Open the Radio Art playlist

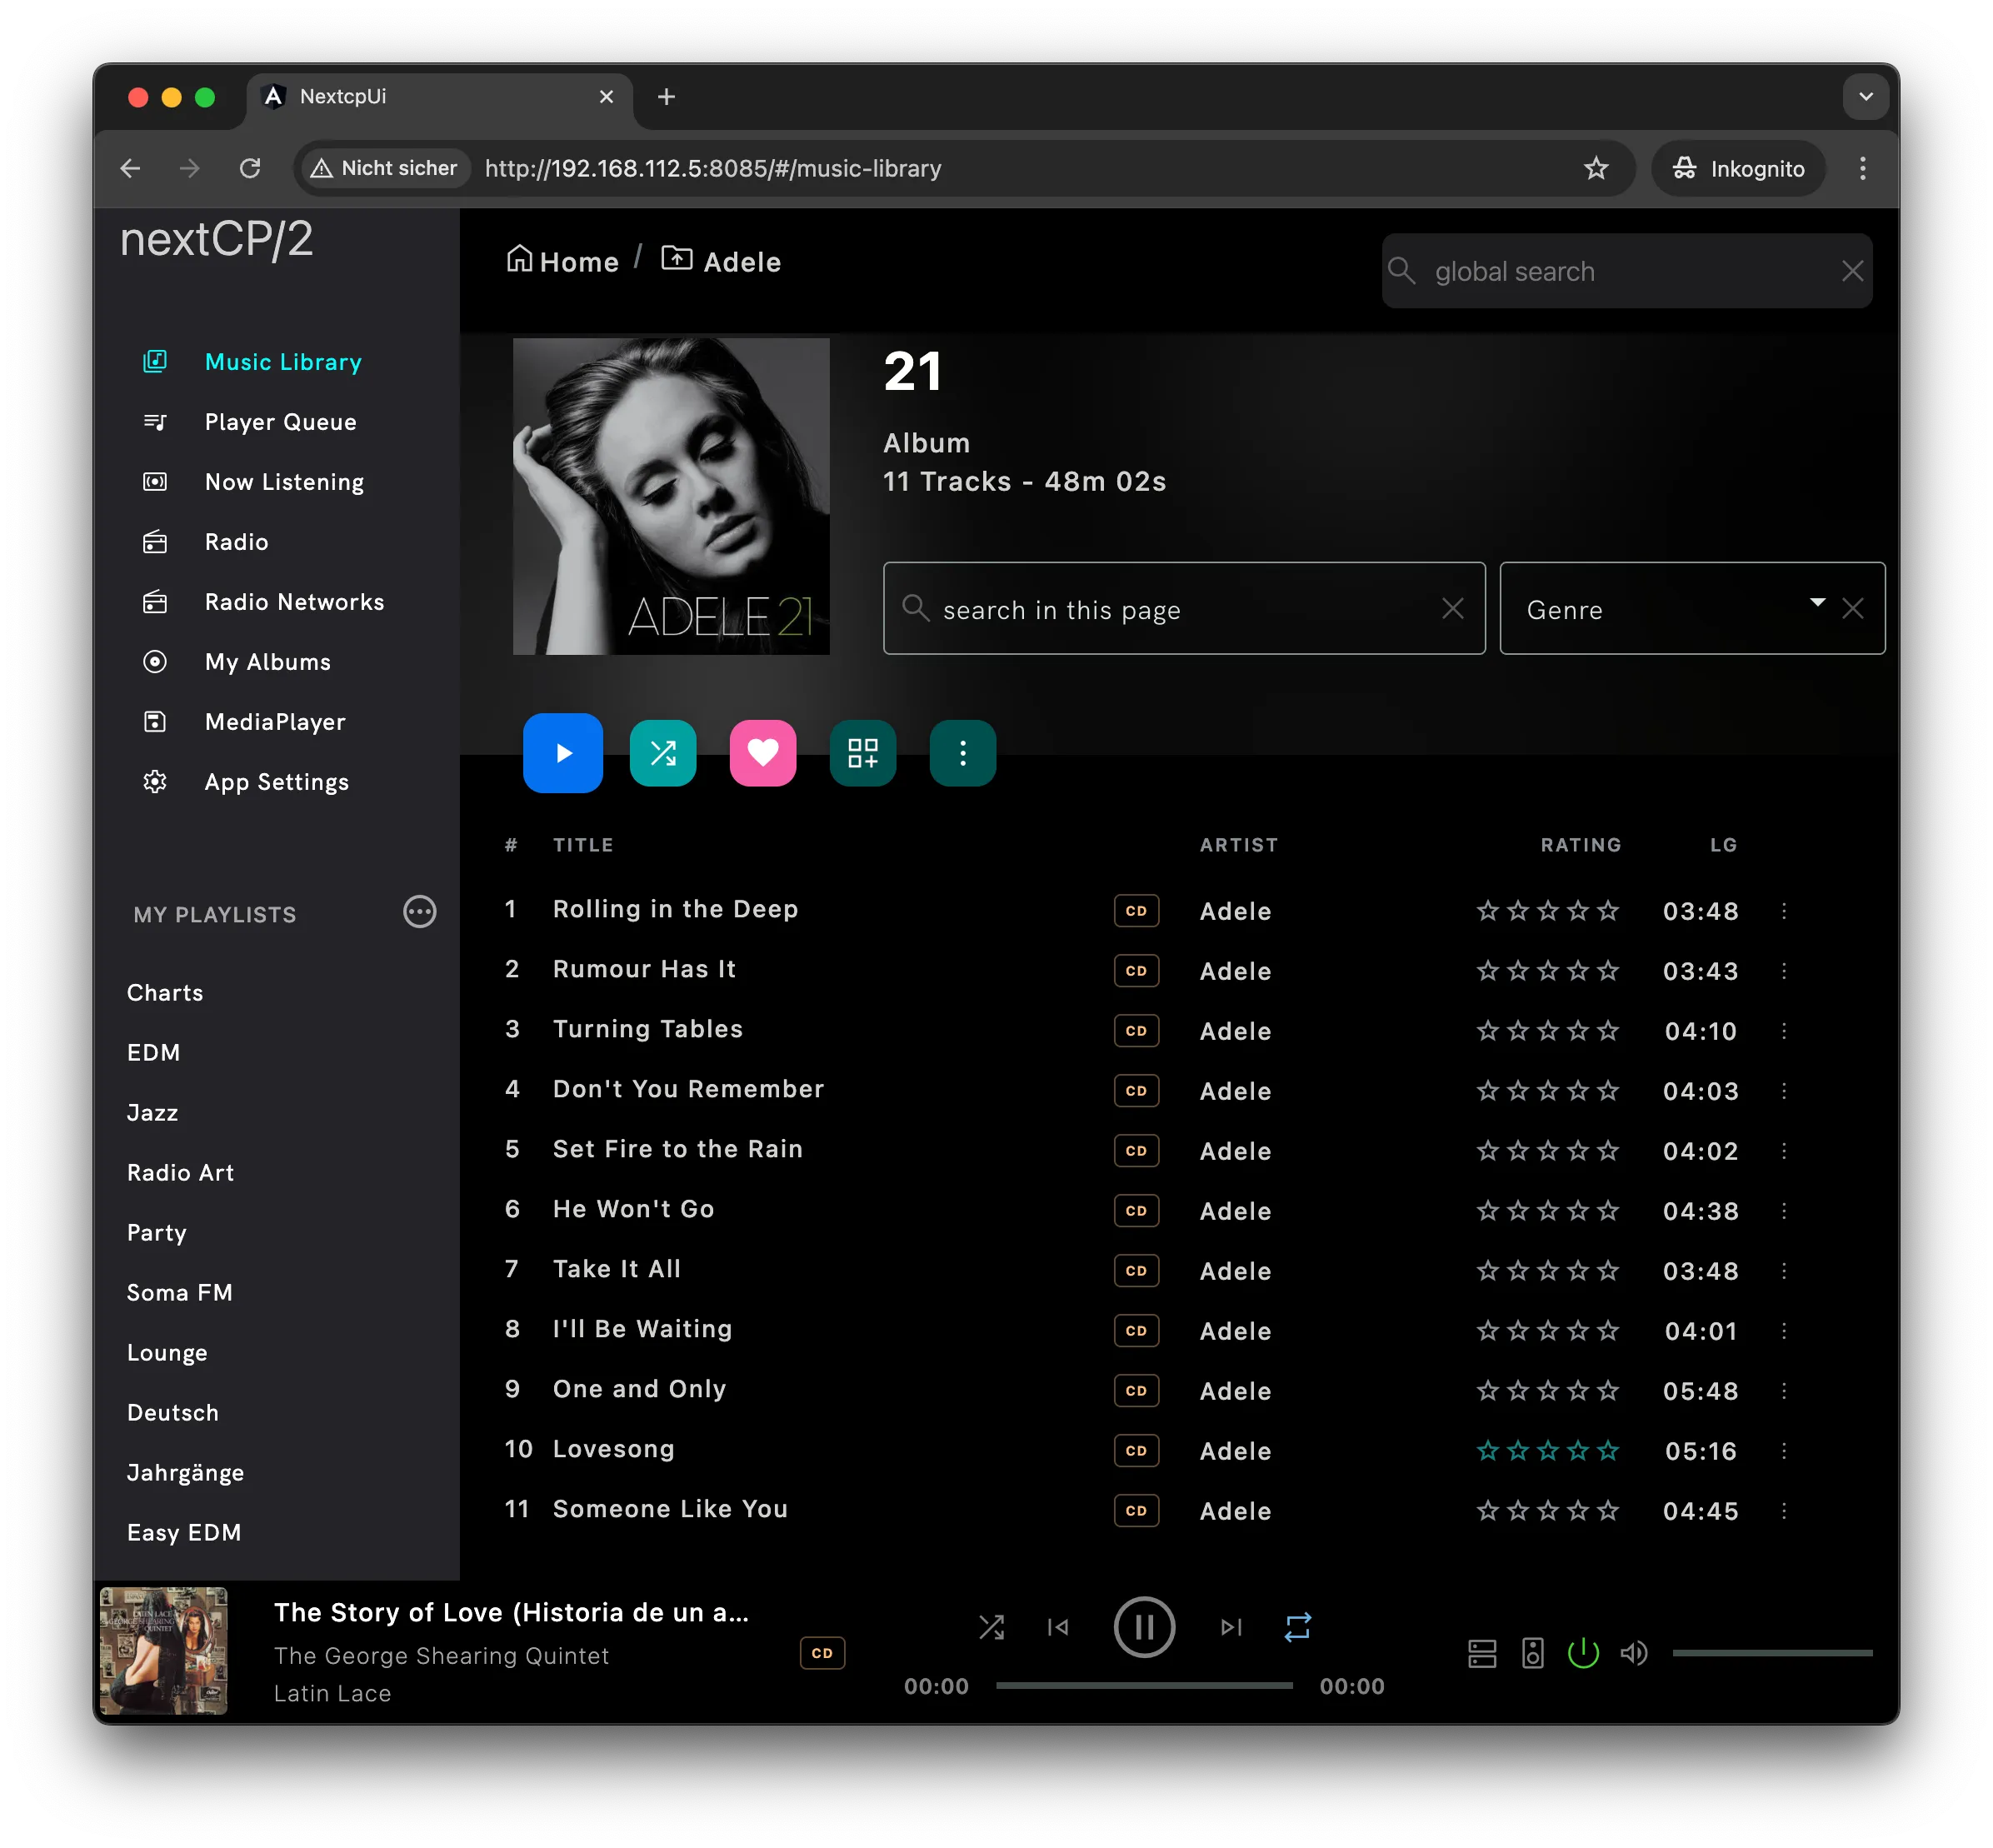(180, 1173)
